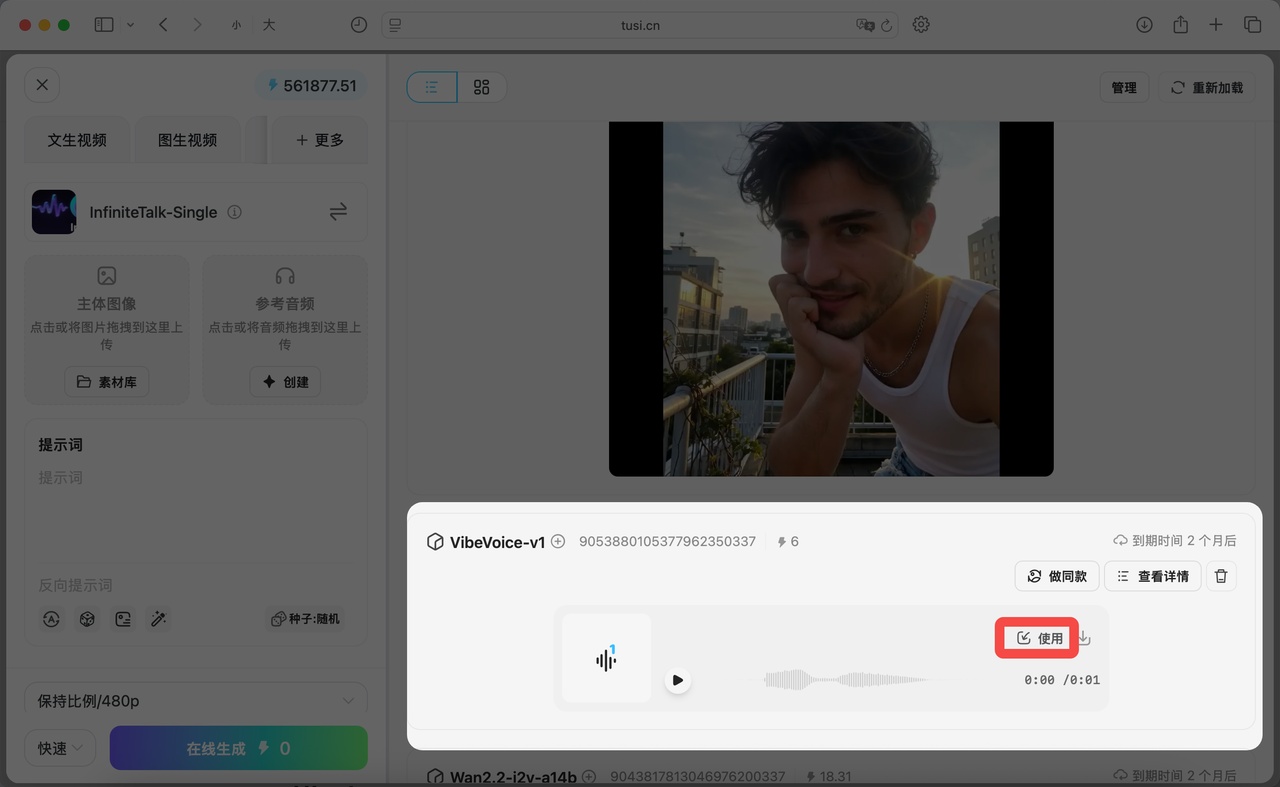
Task: Toggle the 种子:随机 seed option
Action: 305,619
